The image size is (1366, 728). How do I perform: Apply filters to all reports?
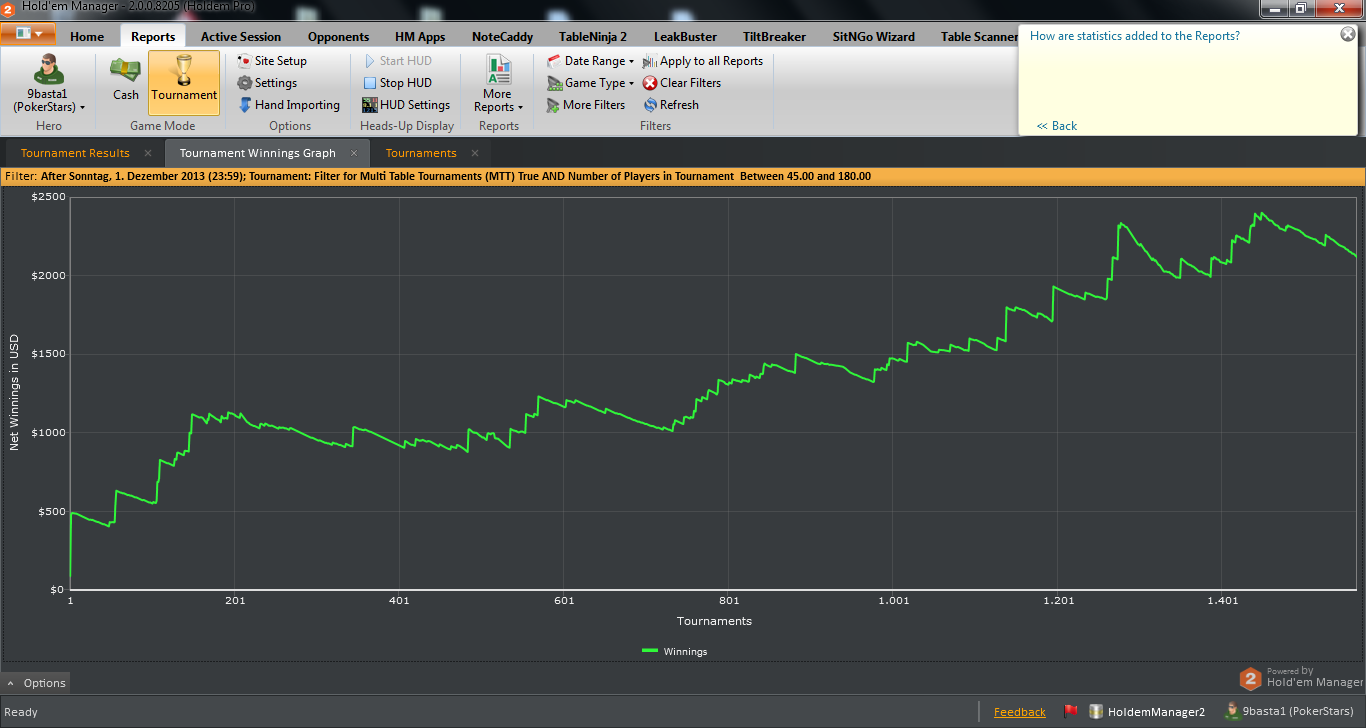tap(703, 61)
